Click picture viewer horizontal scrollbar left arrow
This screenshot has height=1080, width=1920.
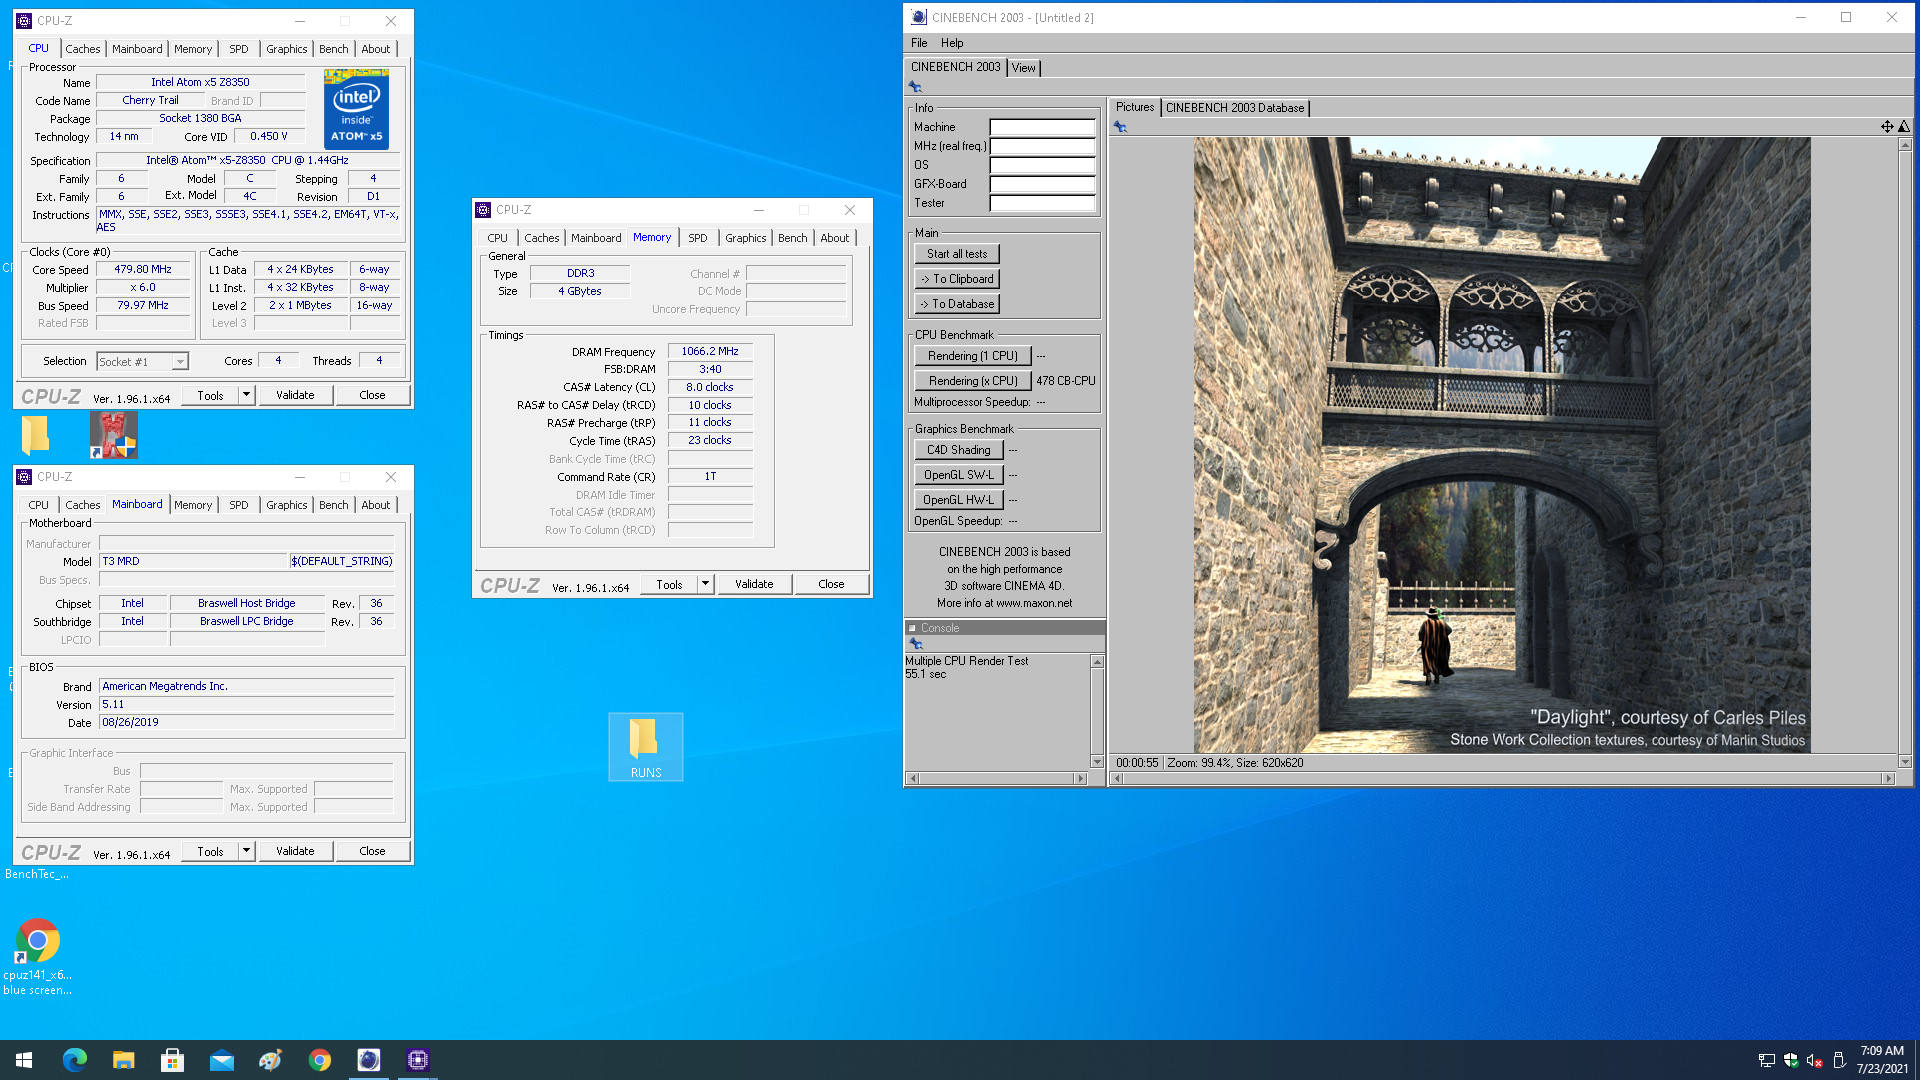(x=1118, y=778)
